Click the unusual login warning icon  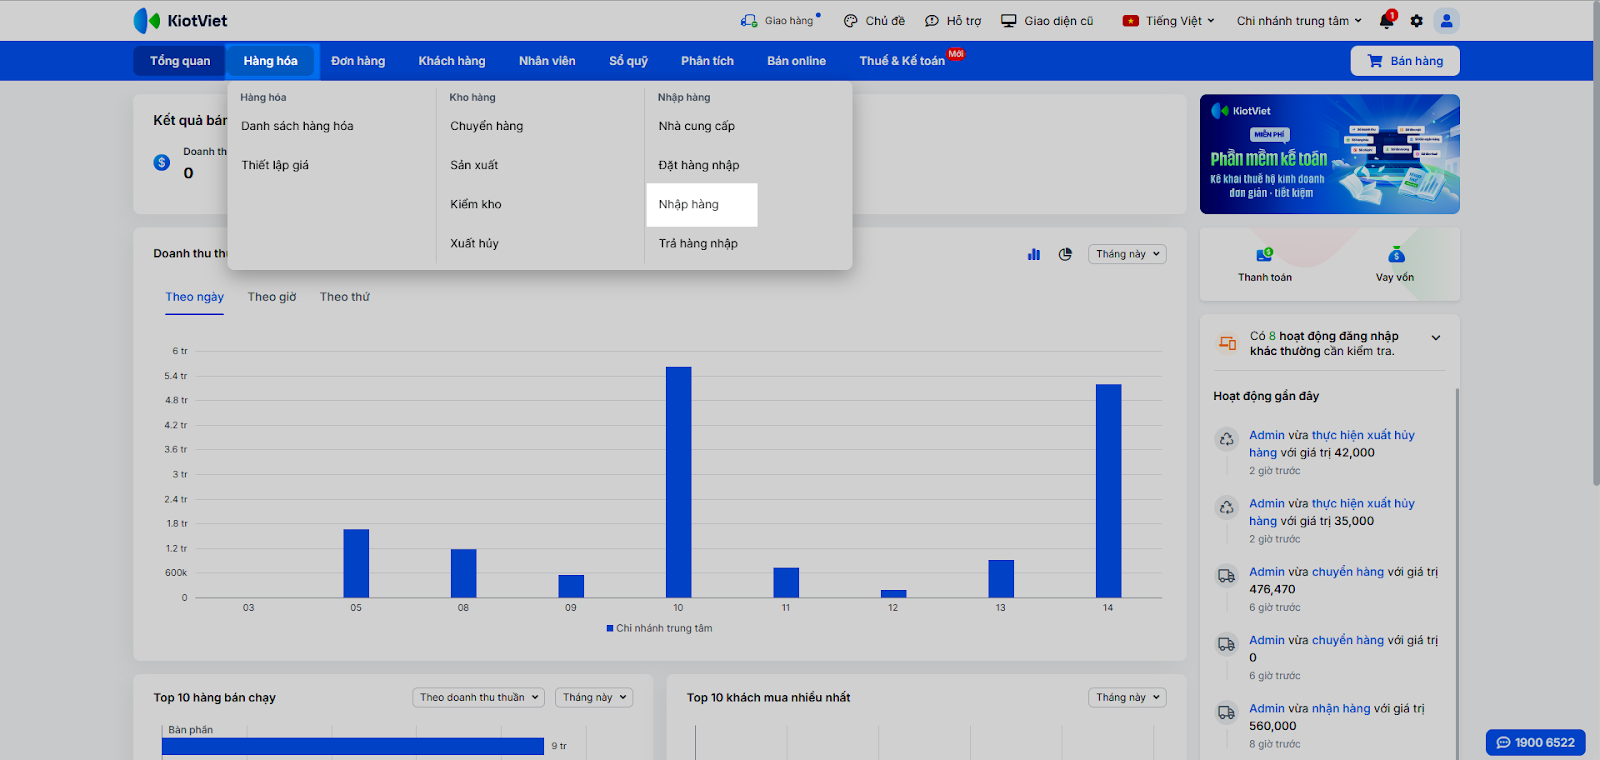[x=1227, y=343]
